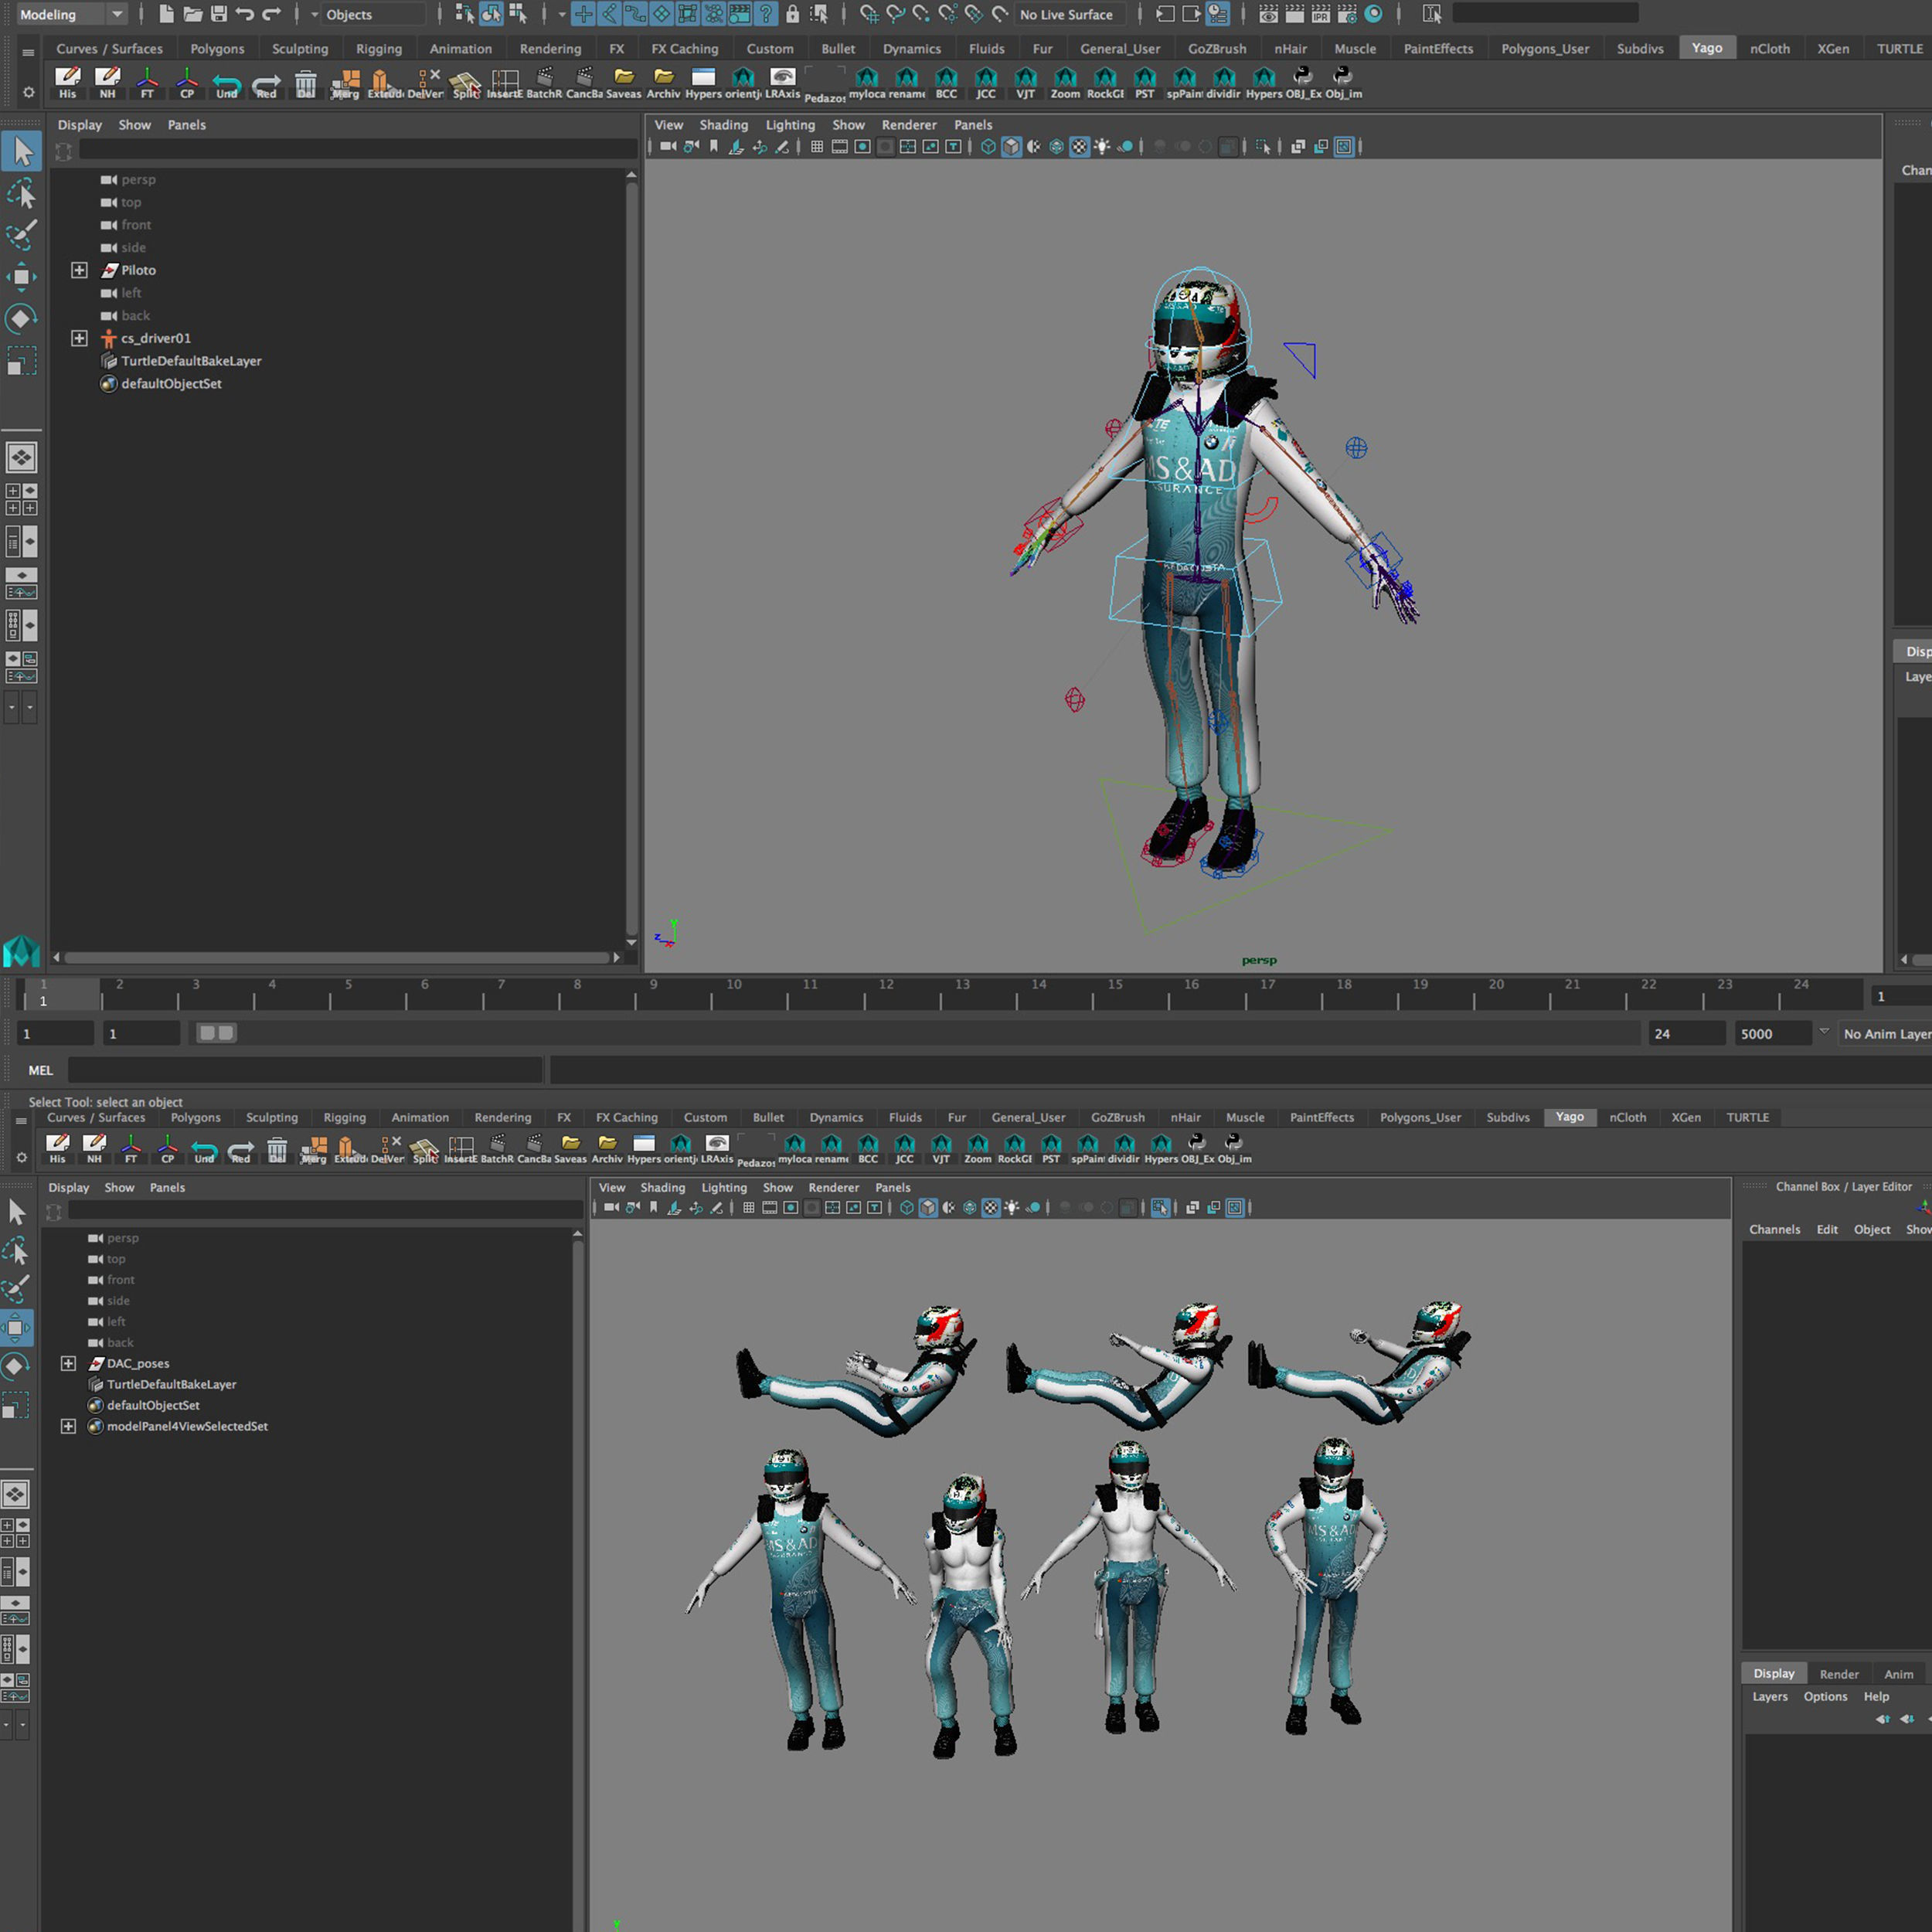Viewport: 1932px width, 1932px height.
Task: Click the paint selection tool in upper toolbox
Action: pos(21,236)
